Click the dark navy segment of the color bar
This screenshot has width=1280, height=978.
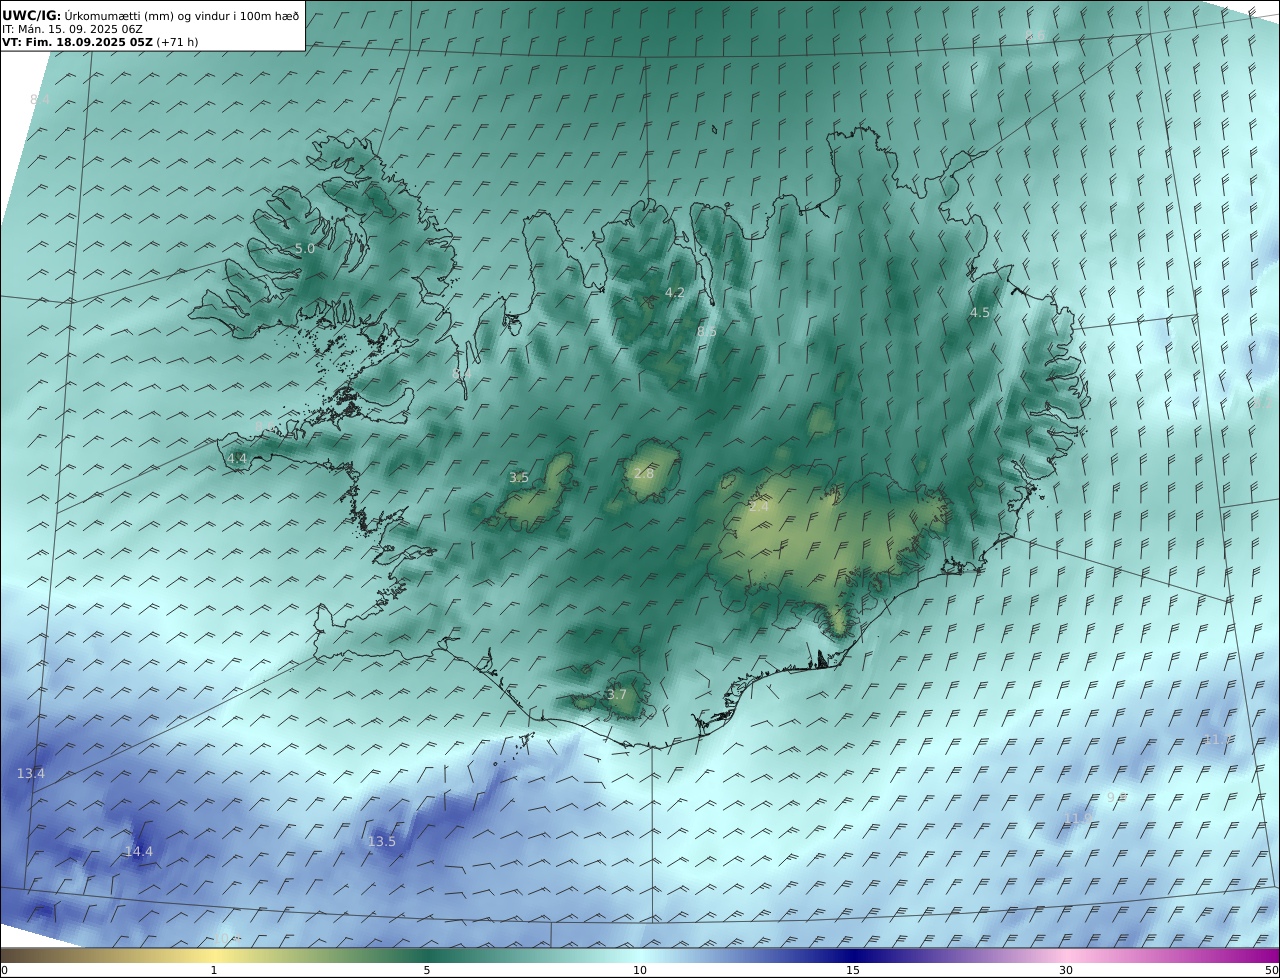point(853,955)
